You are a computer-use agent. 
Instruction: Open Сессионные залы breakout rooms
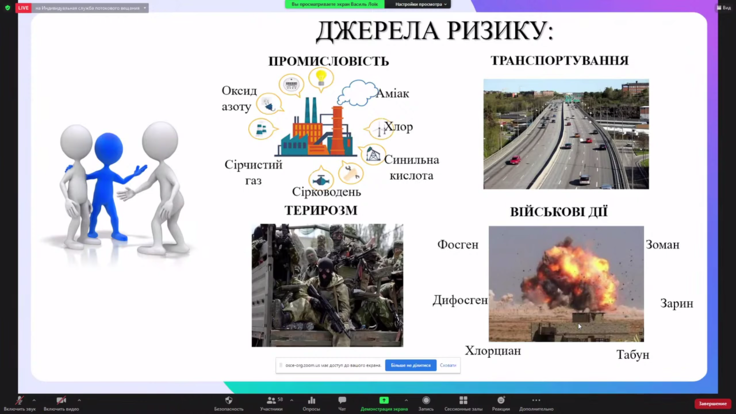[x=463, y=402]
